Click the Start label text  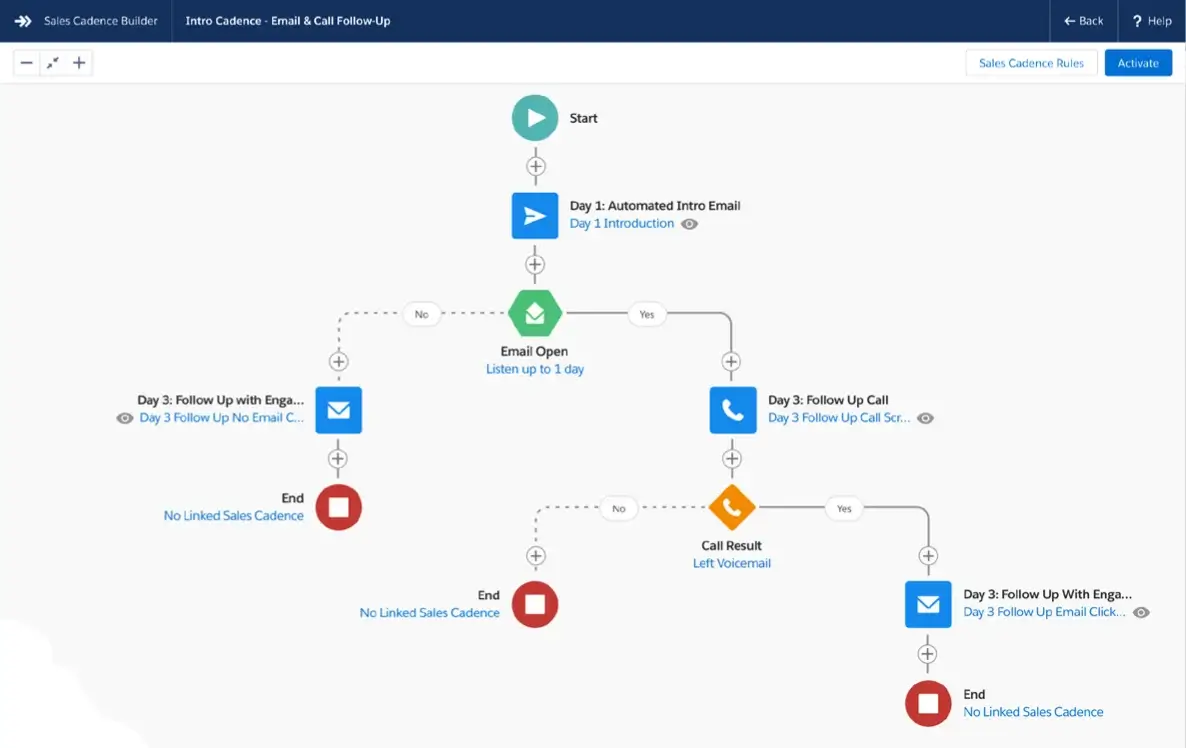click(x=583, y=118)
